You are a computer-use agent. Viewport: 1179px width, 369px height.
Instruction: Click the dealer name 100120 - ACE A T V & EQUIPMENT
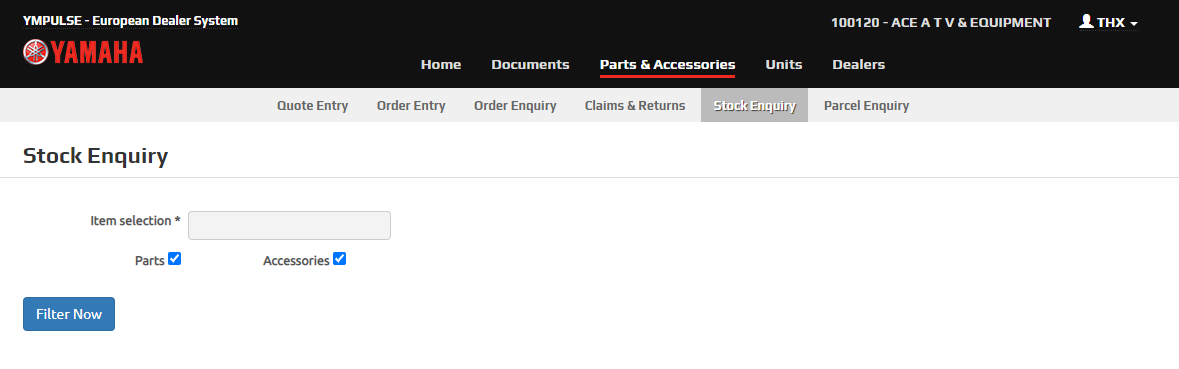tap(941, 23)
